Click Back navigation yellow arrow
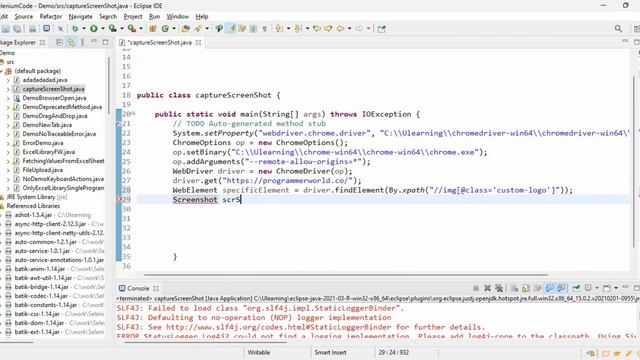 (x=340, y=29)
